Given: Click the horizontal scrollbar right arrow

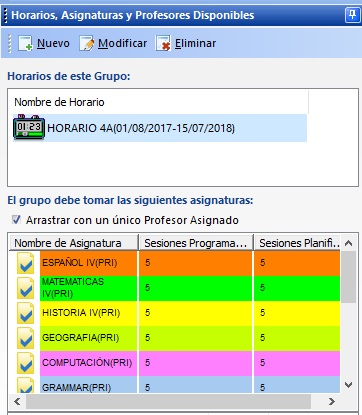Looking at the screenshot, I should click(331, 402).
